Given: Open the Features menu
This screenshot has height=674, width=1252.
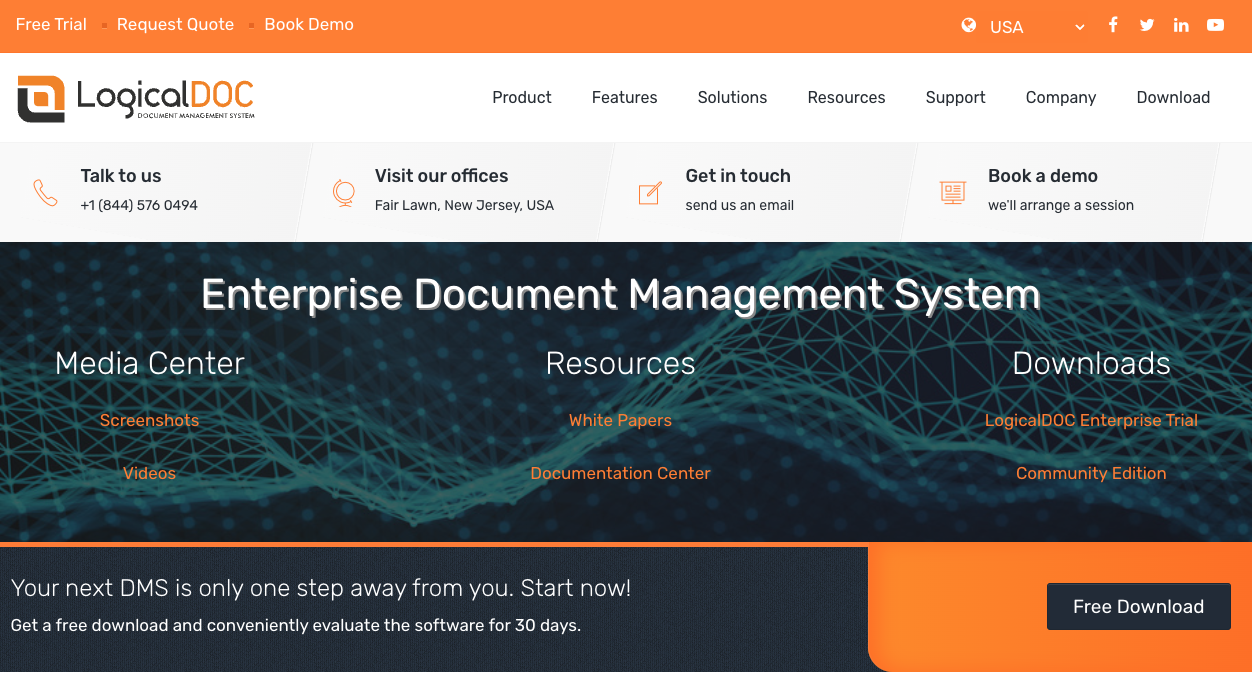Looking at the screenshot, I should coord(625,97).
